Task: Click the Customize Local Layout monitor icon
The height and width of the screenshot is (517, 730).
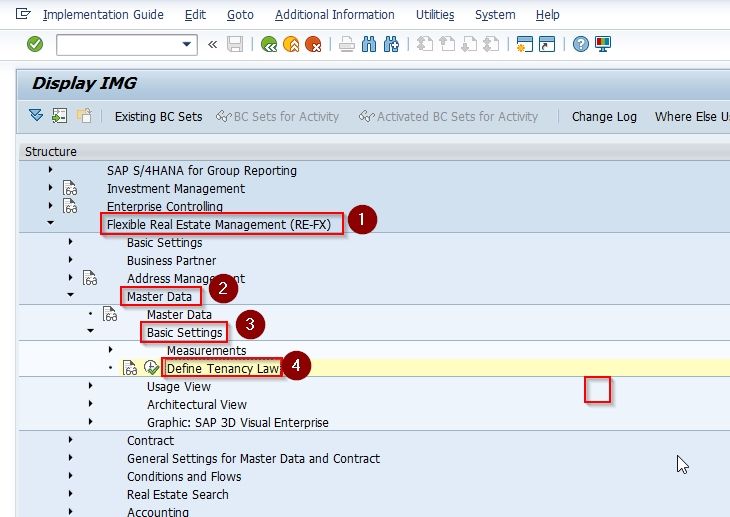Action: (603, 44)
